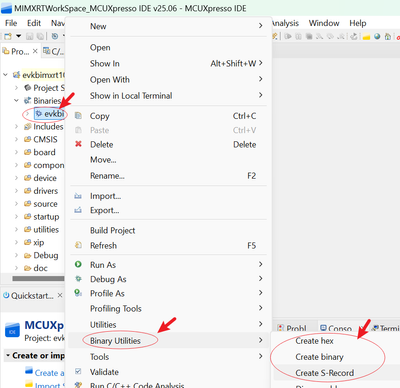The image size is (400, 388).
Task: Click the horizontal scrollbar of Project Explorer
Action: tap(38, 278)
